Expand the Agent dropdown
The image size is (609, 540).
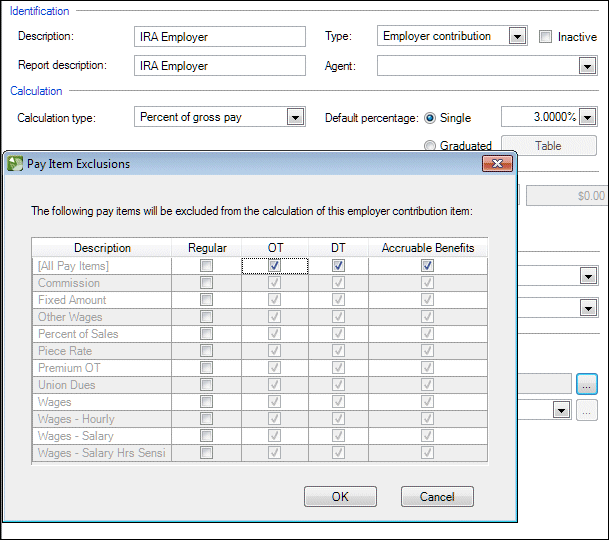tap(587, 66)
